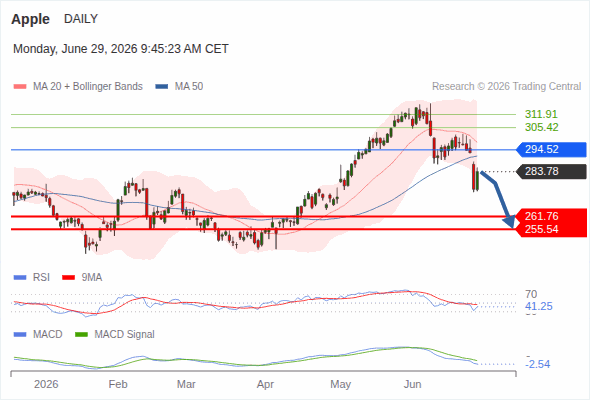Click the green MACD Signal legend swatch

tap(82, 335)
